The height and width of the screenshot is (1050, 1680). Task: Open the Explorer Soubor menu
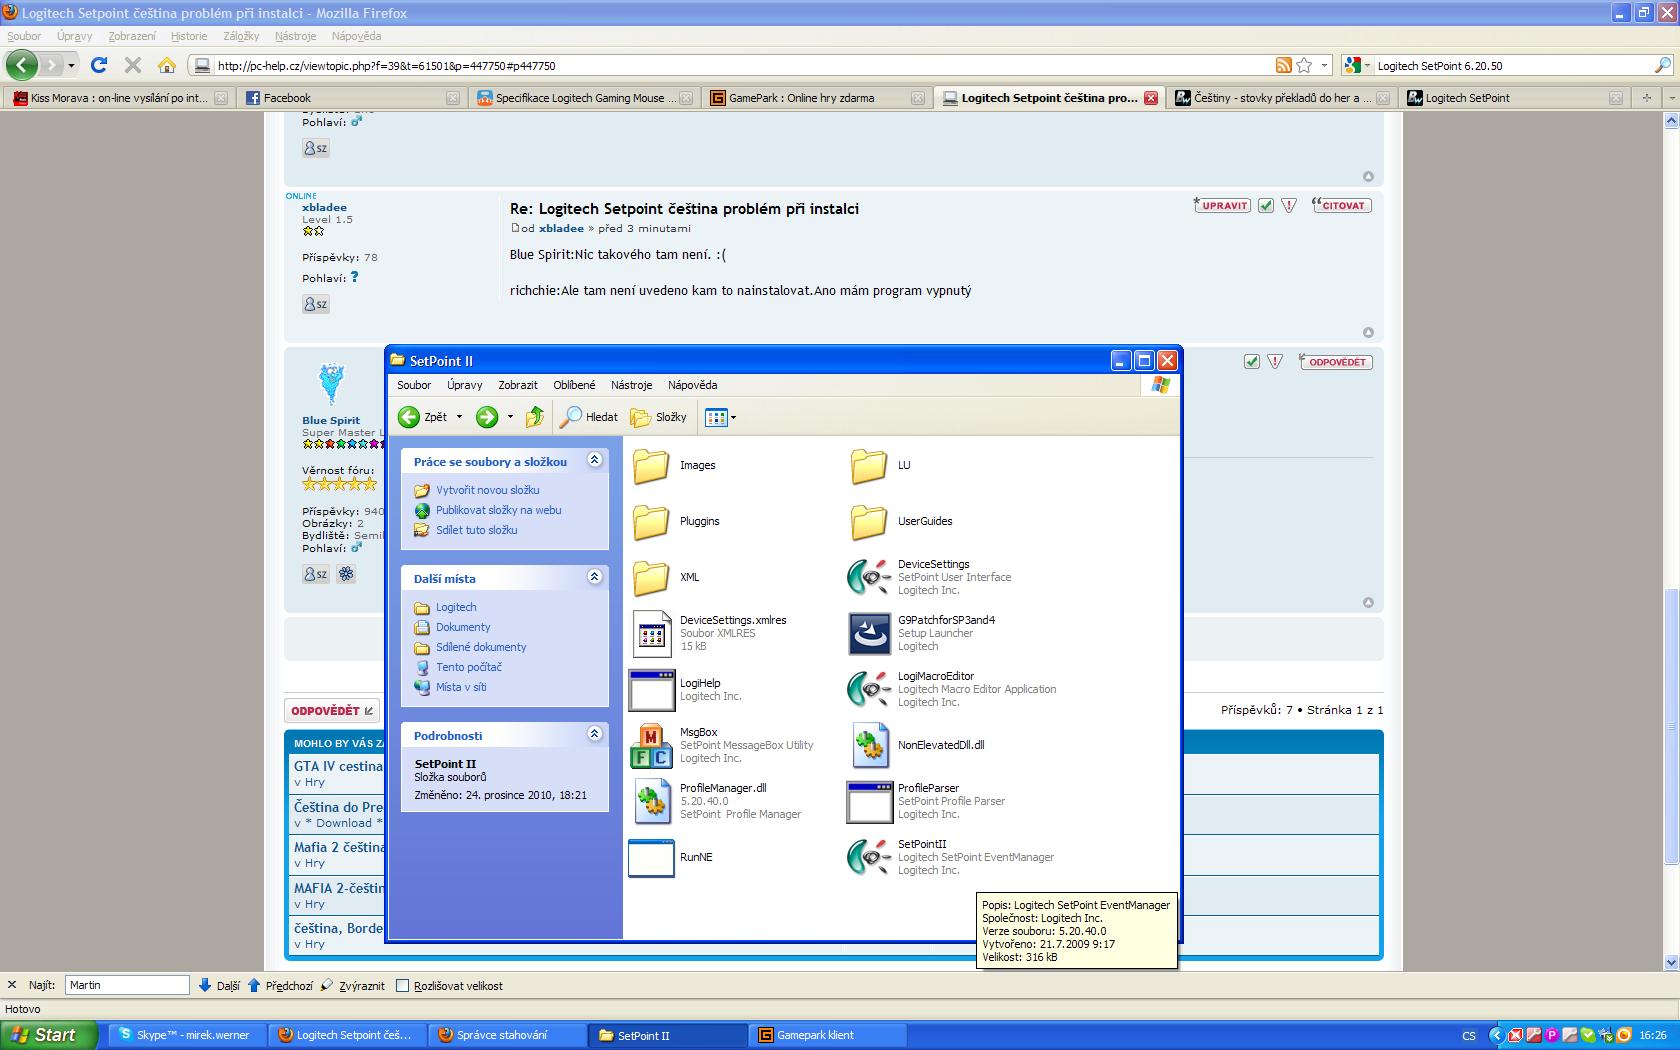coord(414,385)
